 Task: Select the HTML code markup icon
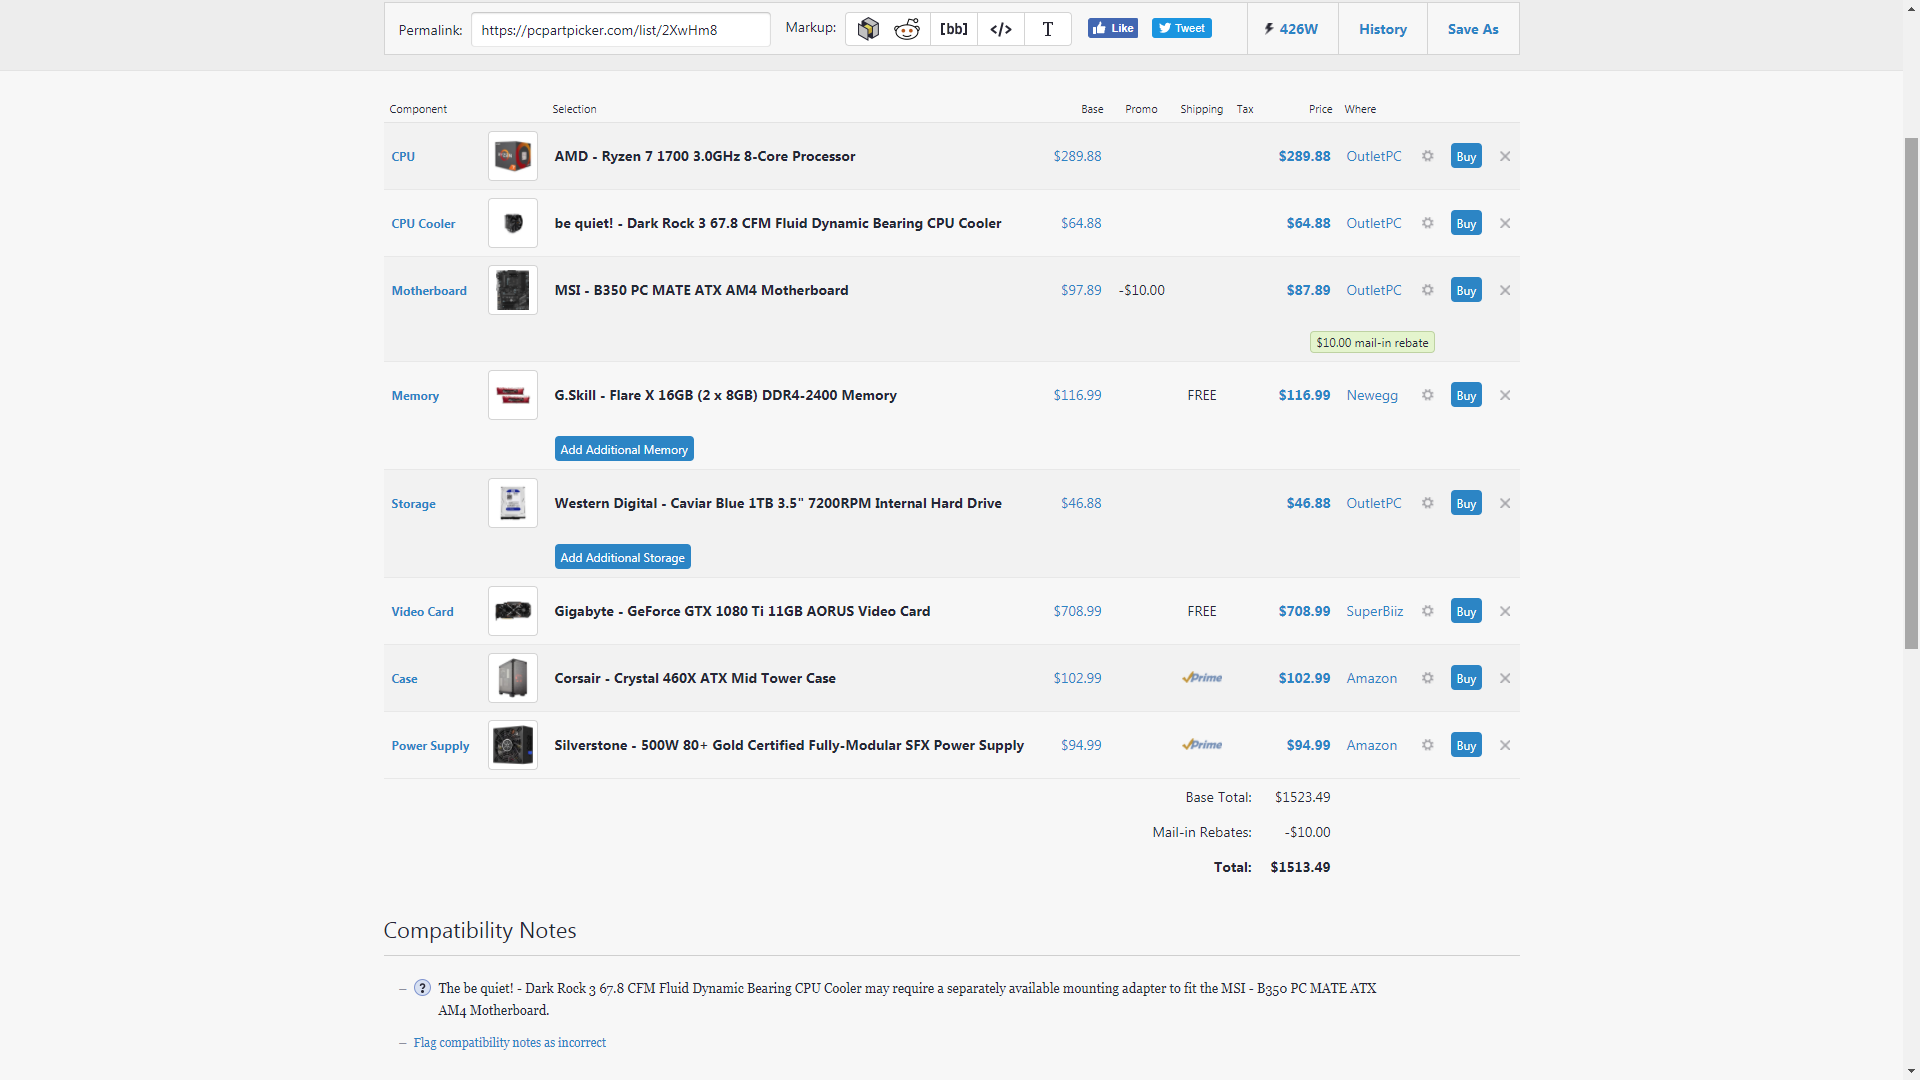[x=1001, y=29]
